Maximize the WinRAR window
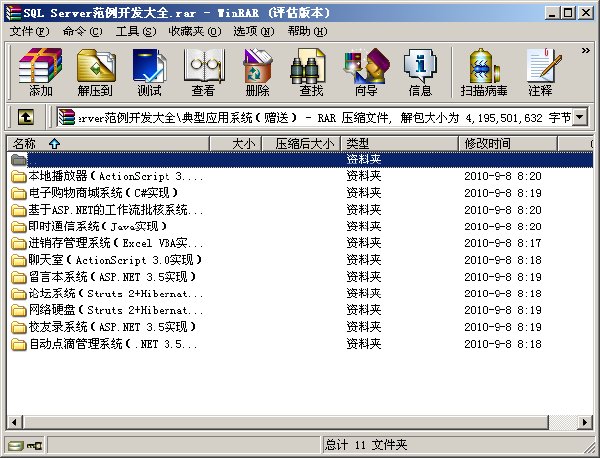Image resolution: width=600 pixels, height=458 pixels. point(568,13)
